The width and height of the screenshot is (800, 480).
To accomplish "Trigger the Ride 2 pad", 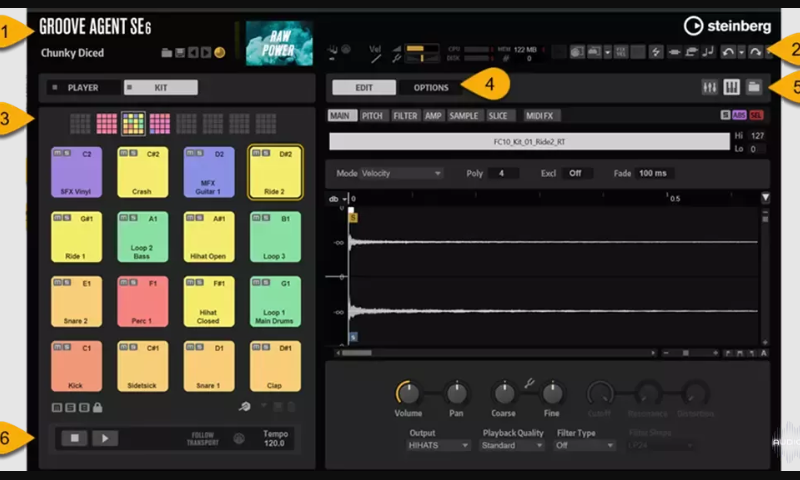I will 275,172.
